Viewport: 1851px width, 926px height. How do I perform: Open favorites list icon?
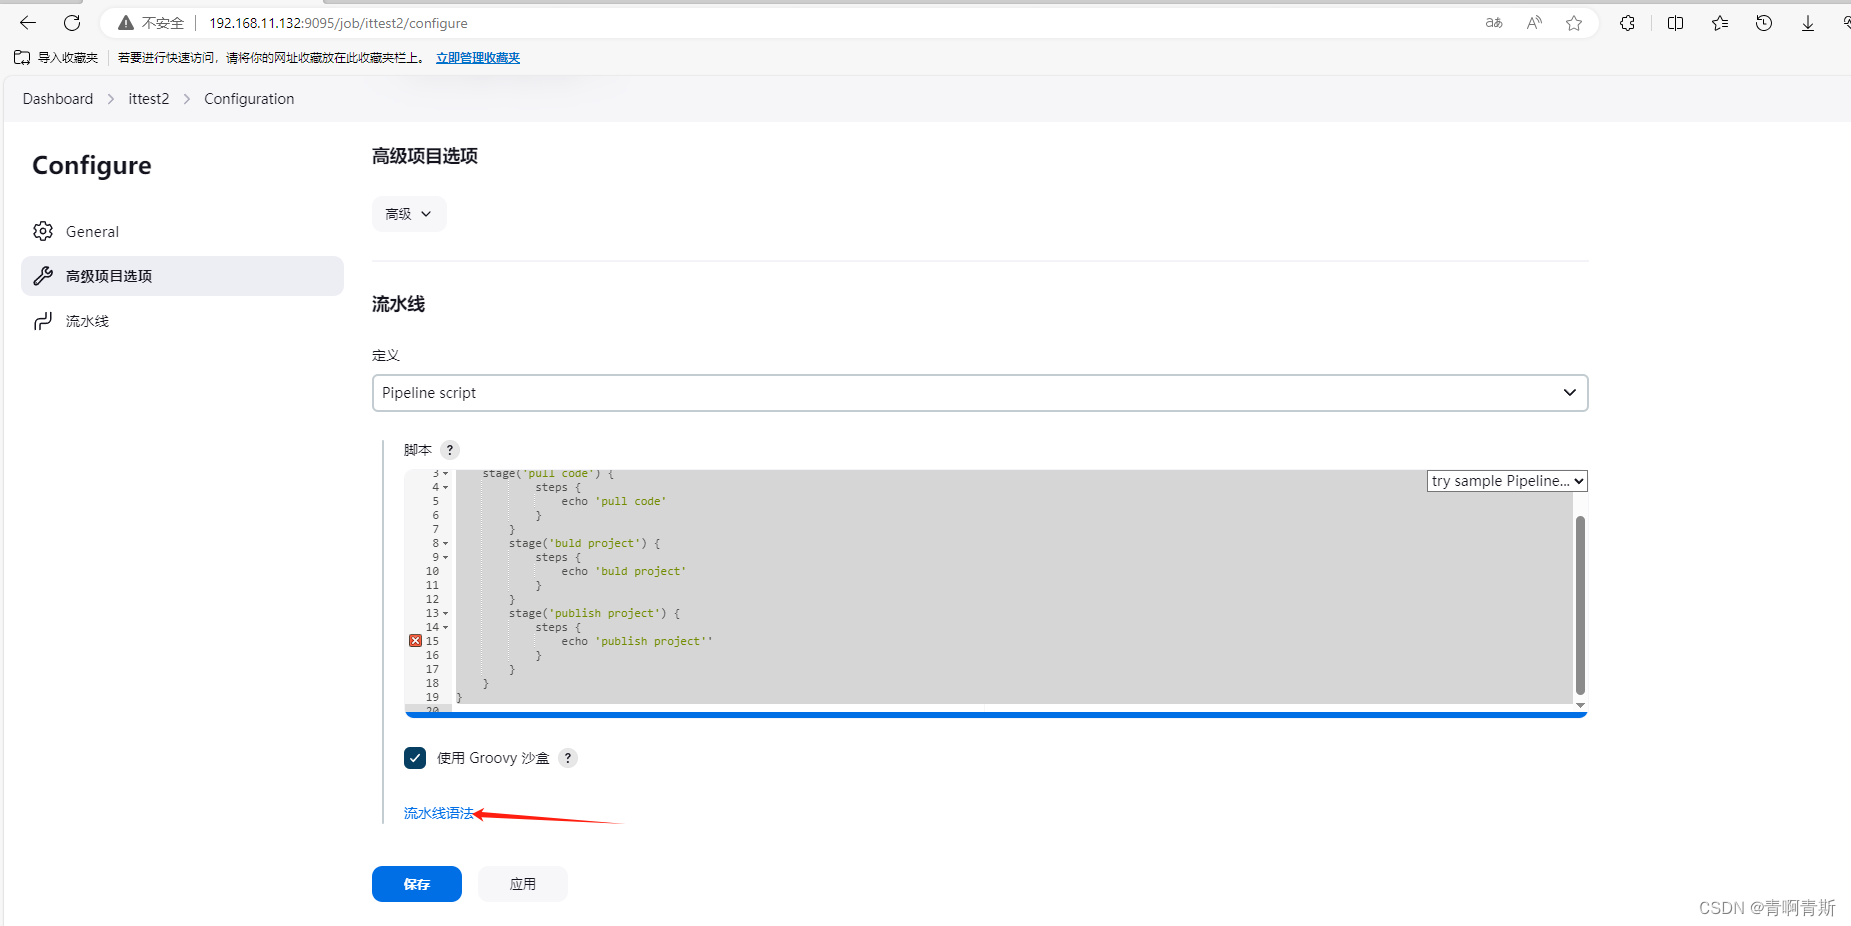[x=1720, y=23]
